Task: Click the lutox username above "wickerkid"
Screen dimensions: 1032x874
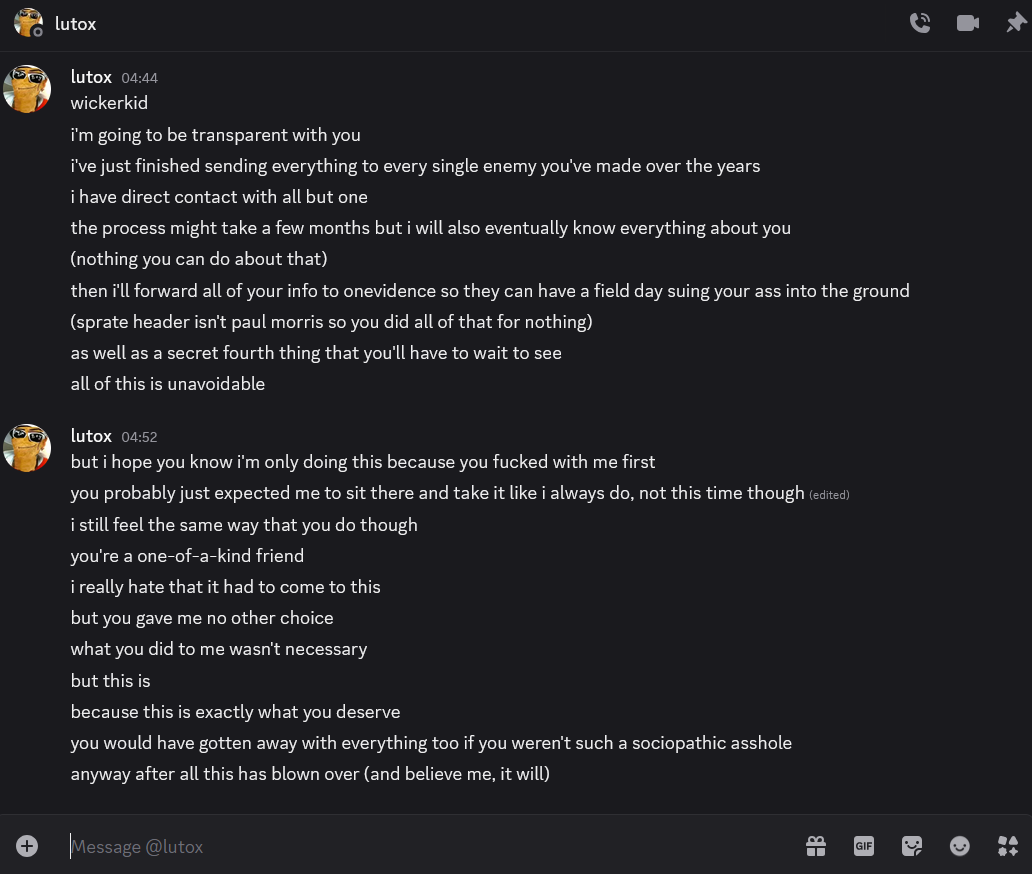Action: (x=91, y=77)
